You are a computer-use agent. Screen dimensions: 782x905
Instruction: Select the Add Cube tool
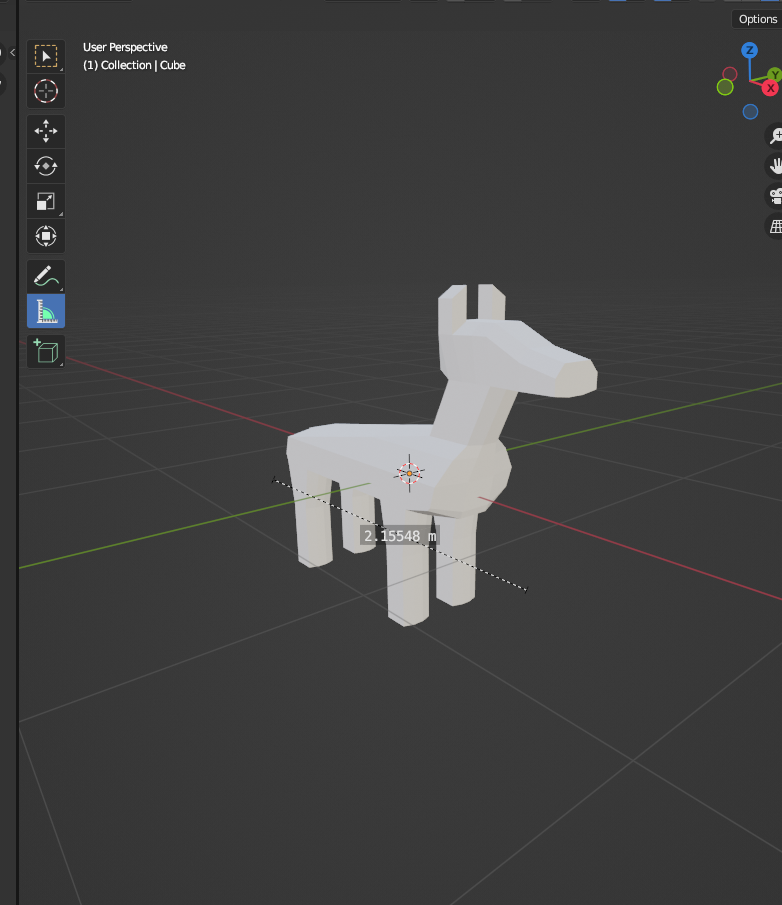tap(46, 351)
